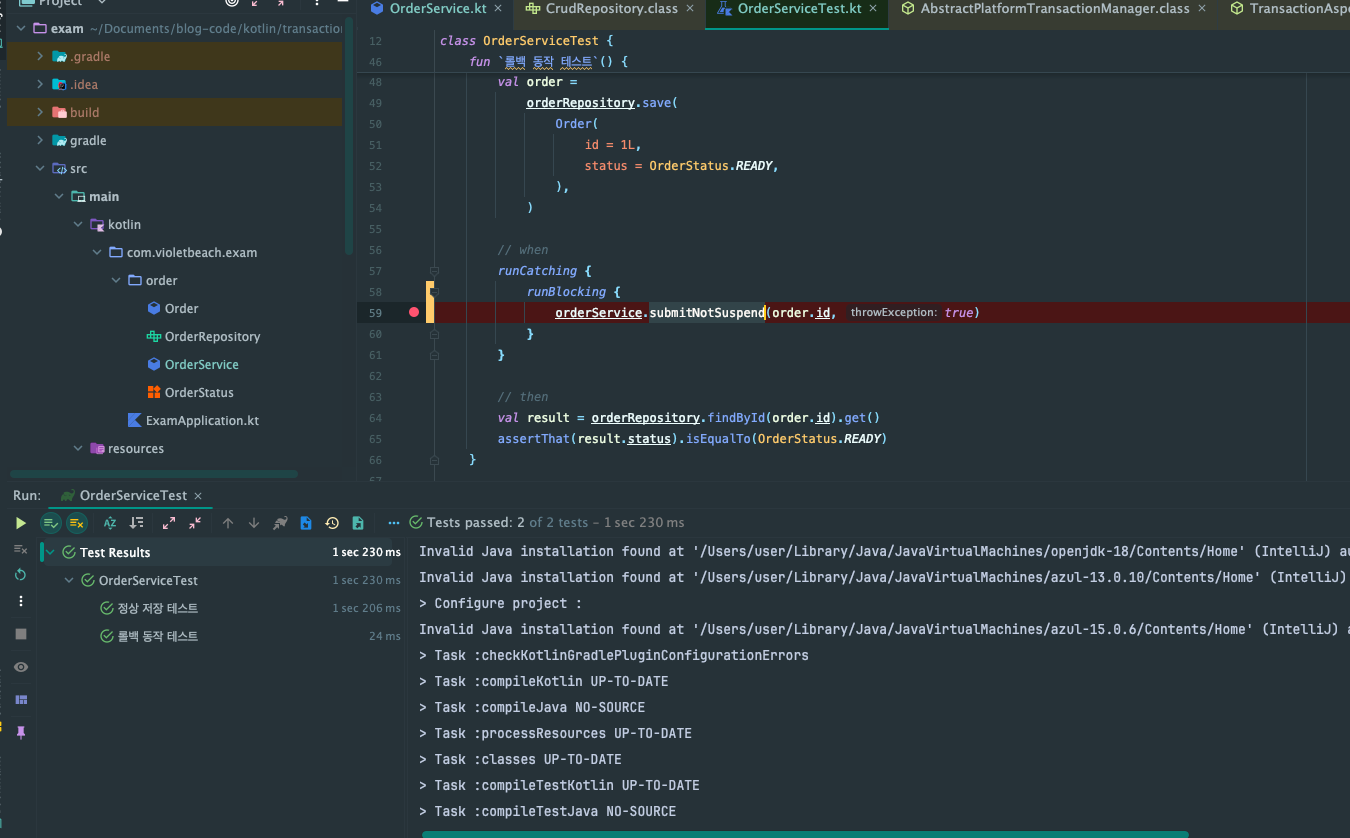The image size is (1350, 838).
Task: Click fold toggle at line 57
Action: pyautogui.click(x=435, y=271)
